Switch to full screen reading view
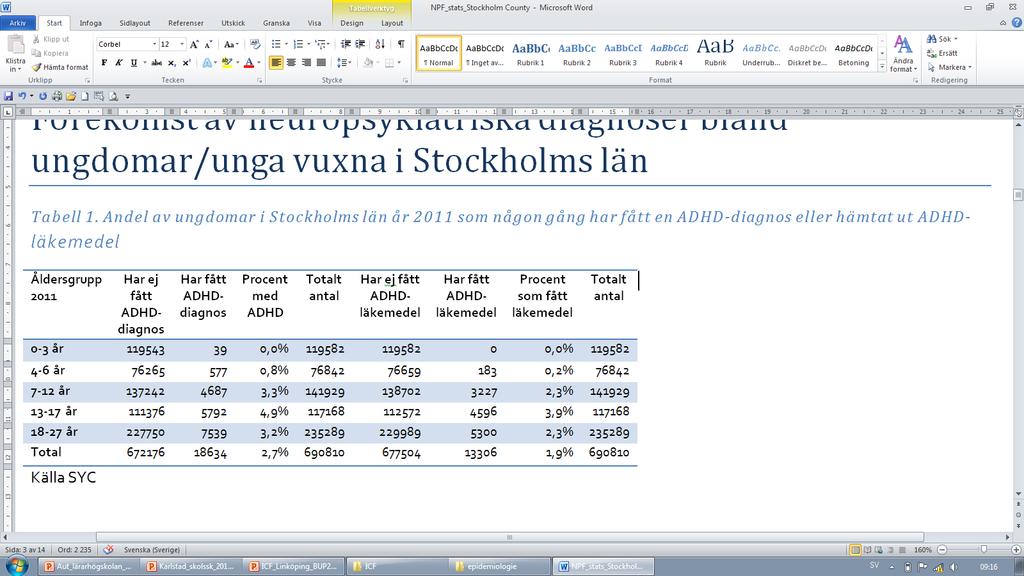Image resolution: width=1024 pixels, height=576 pixels. pyautogui.click(x=867, y=550)
